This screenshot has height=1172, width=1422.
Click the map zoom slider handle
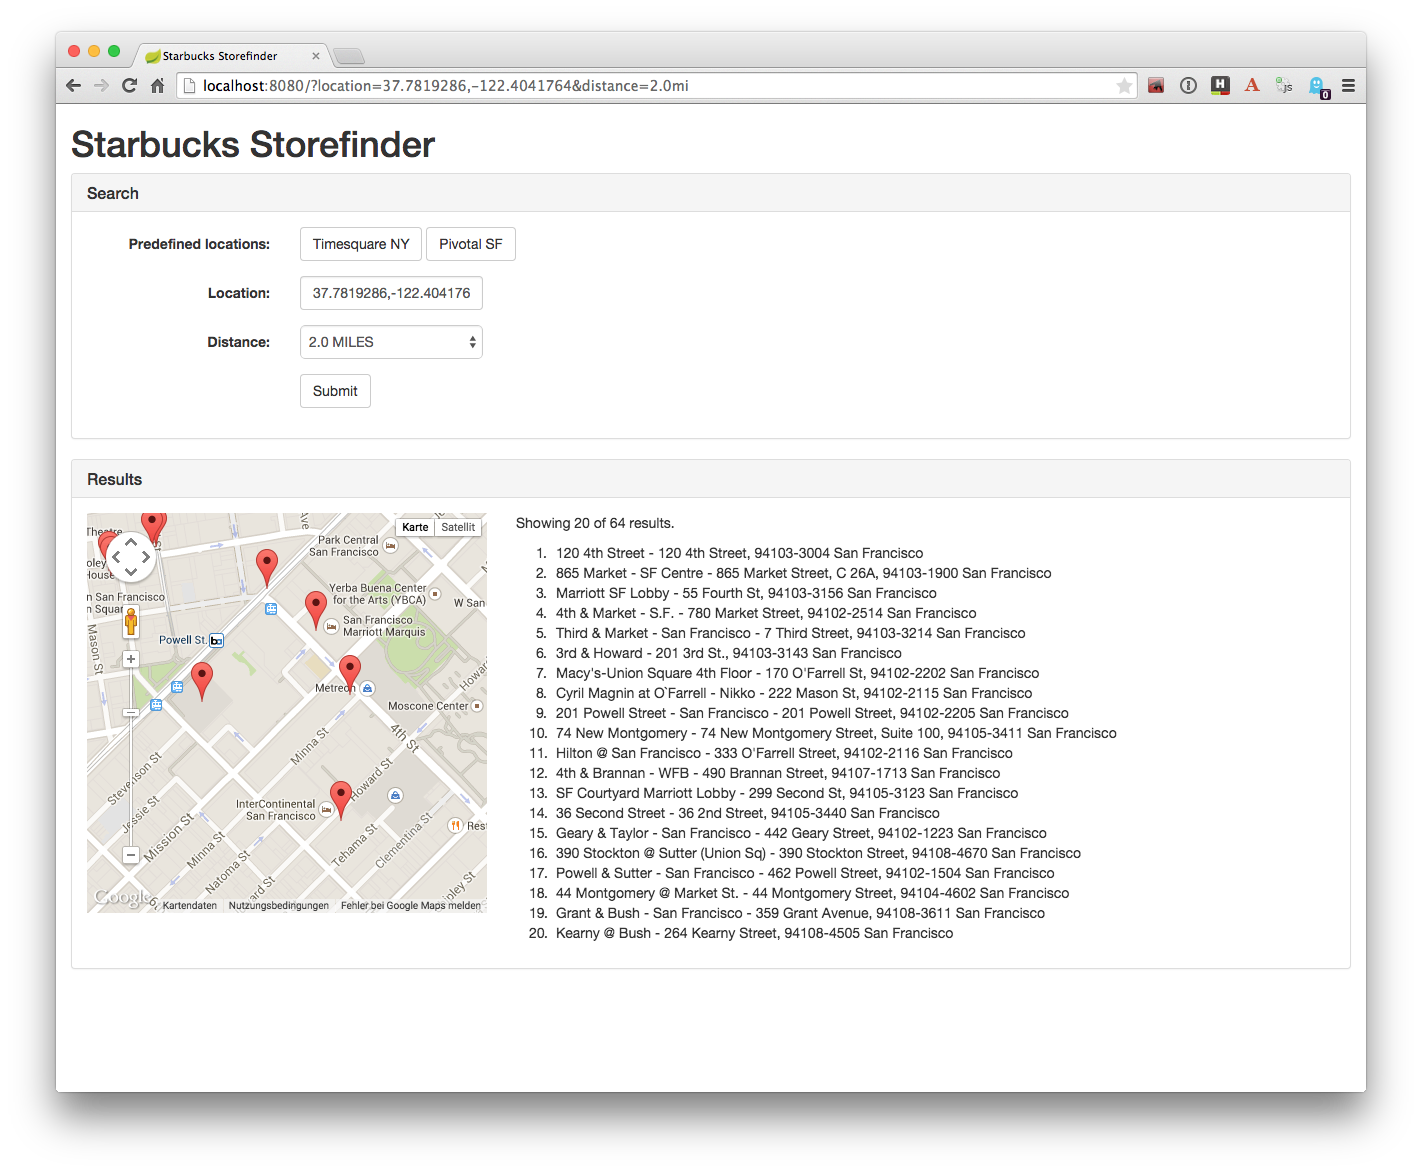pos(131,712)
